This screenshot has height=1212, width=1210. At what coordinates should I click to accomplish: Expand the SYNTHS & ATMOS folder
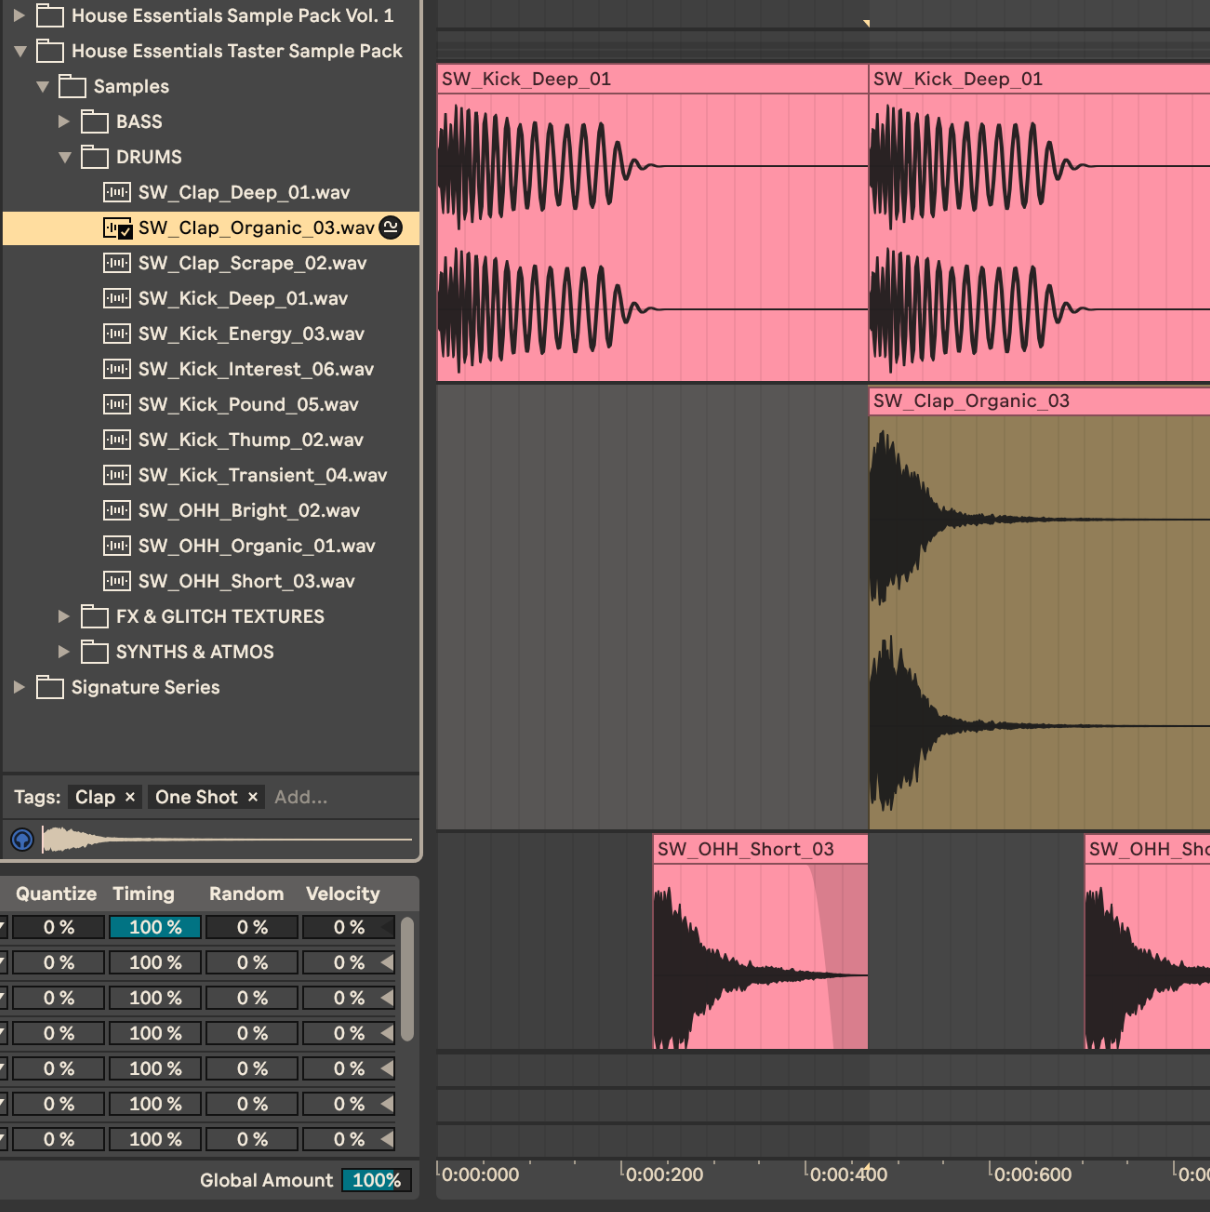click(x=64, y=652)
